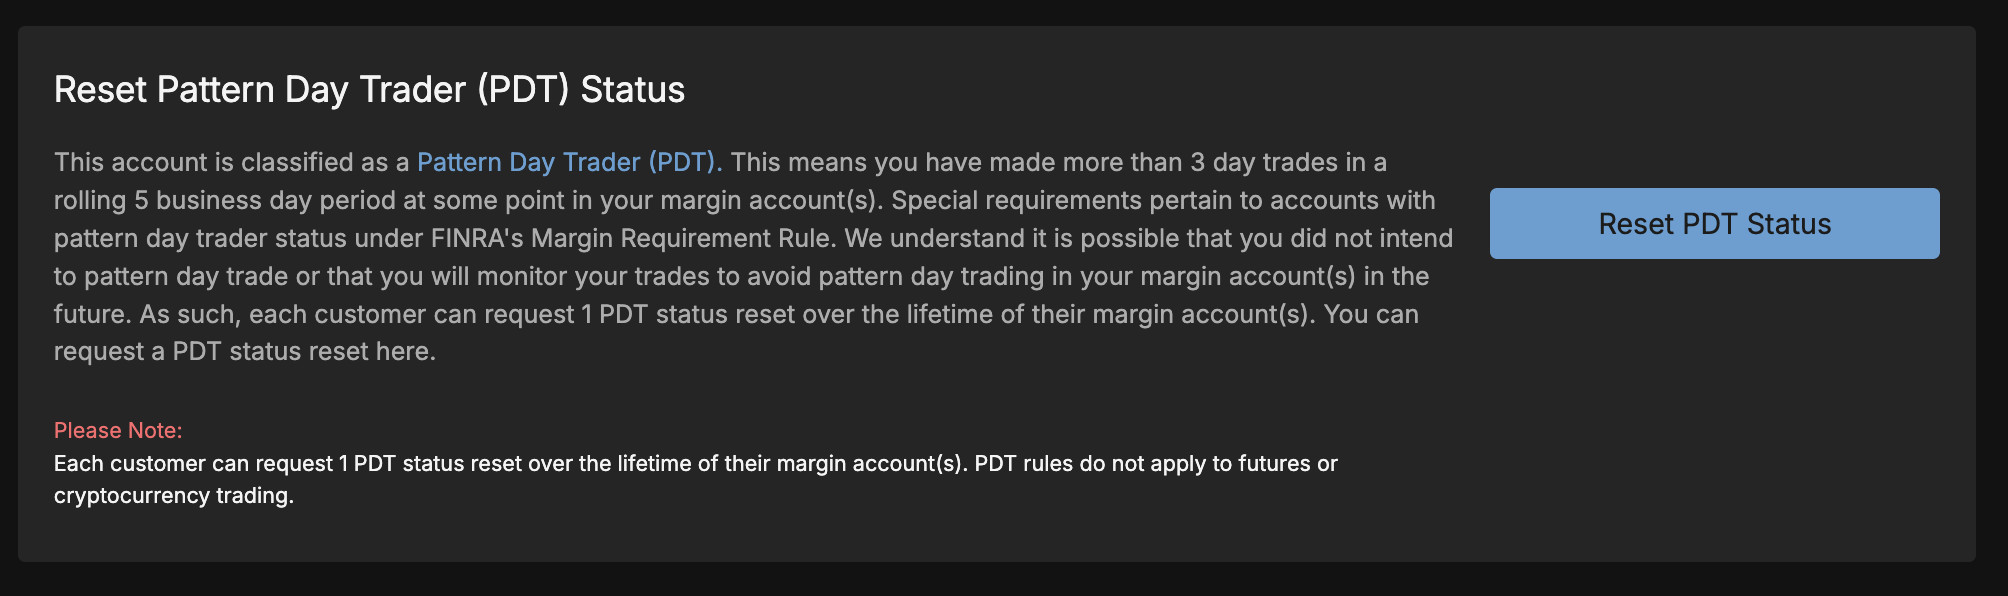2008x596 pixels.
Task: Click the Reset PDT Status button
Action: point(1714,224)
